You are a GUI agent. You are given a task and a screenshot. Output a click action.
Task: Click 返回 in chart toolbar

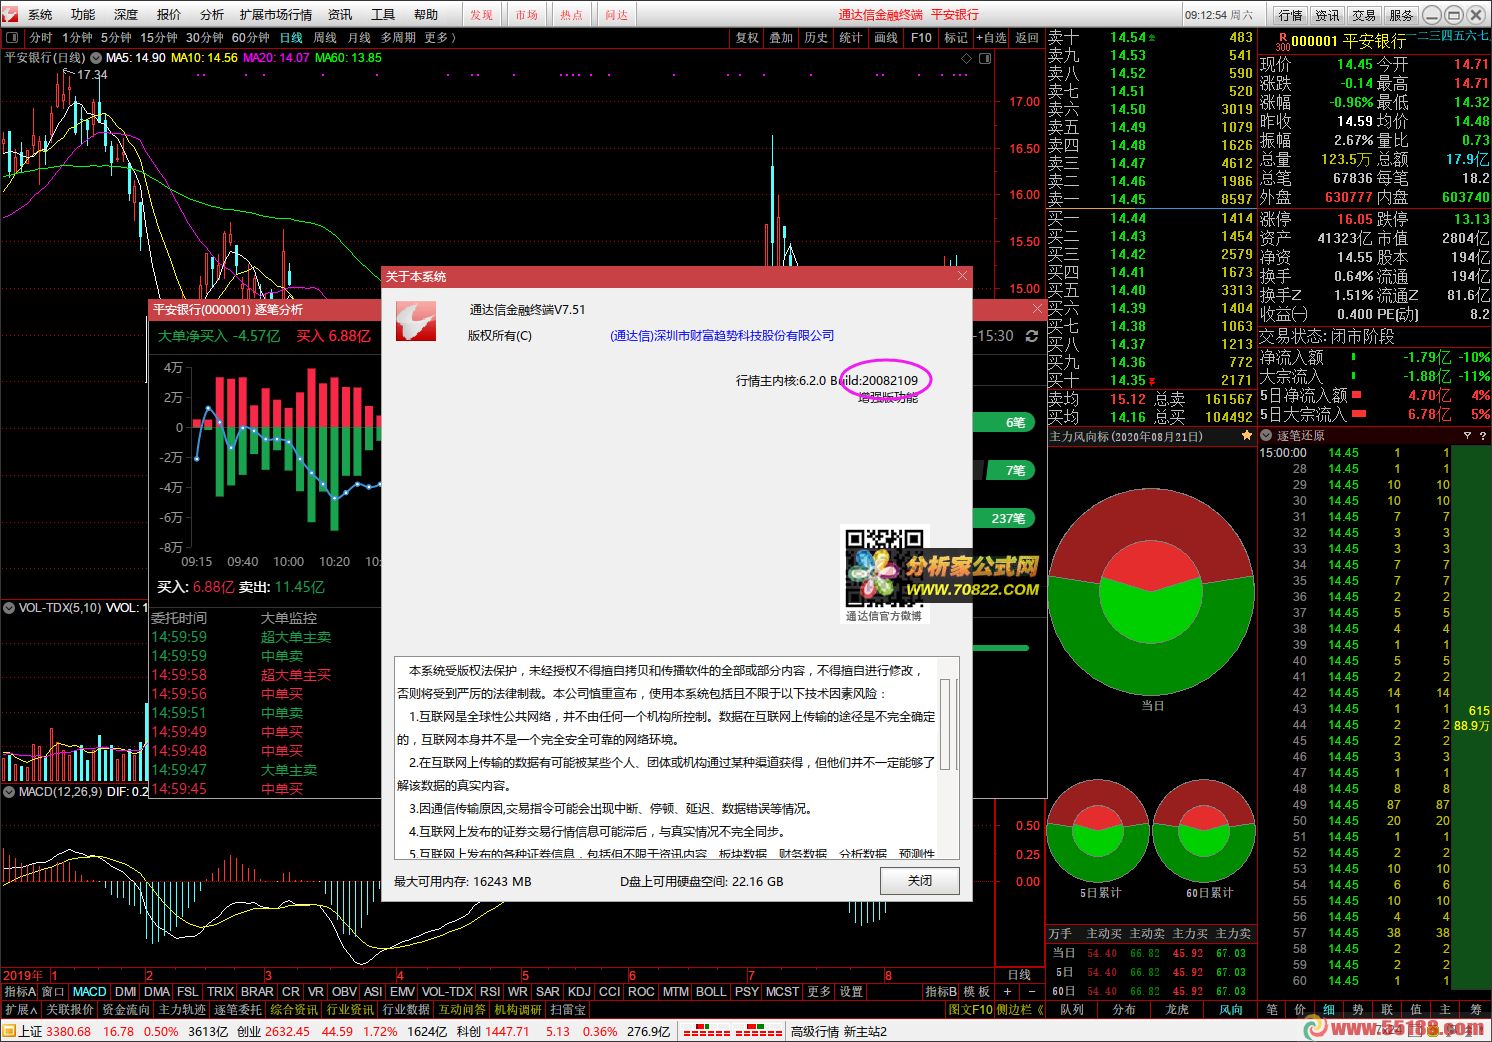(x=1027, y=38)
